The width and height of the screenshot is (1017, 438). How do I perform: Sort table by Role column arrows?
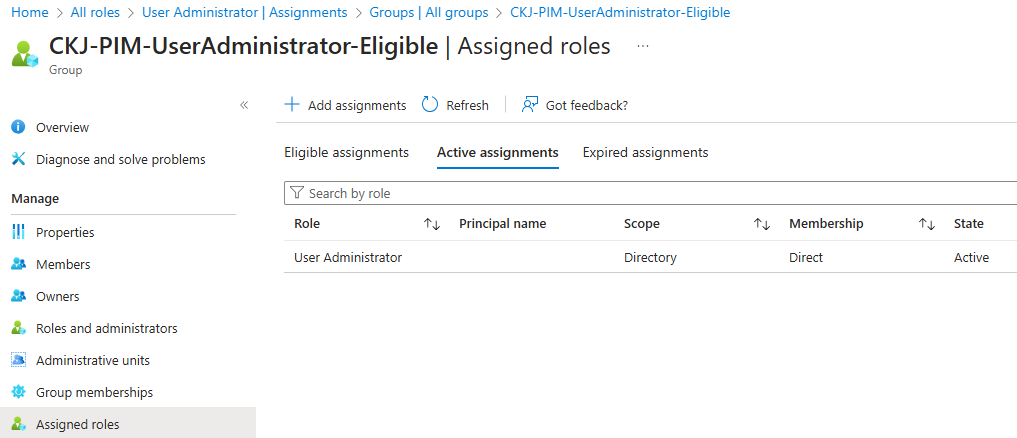[432, 224]
